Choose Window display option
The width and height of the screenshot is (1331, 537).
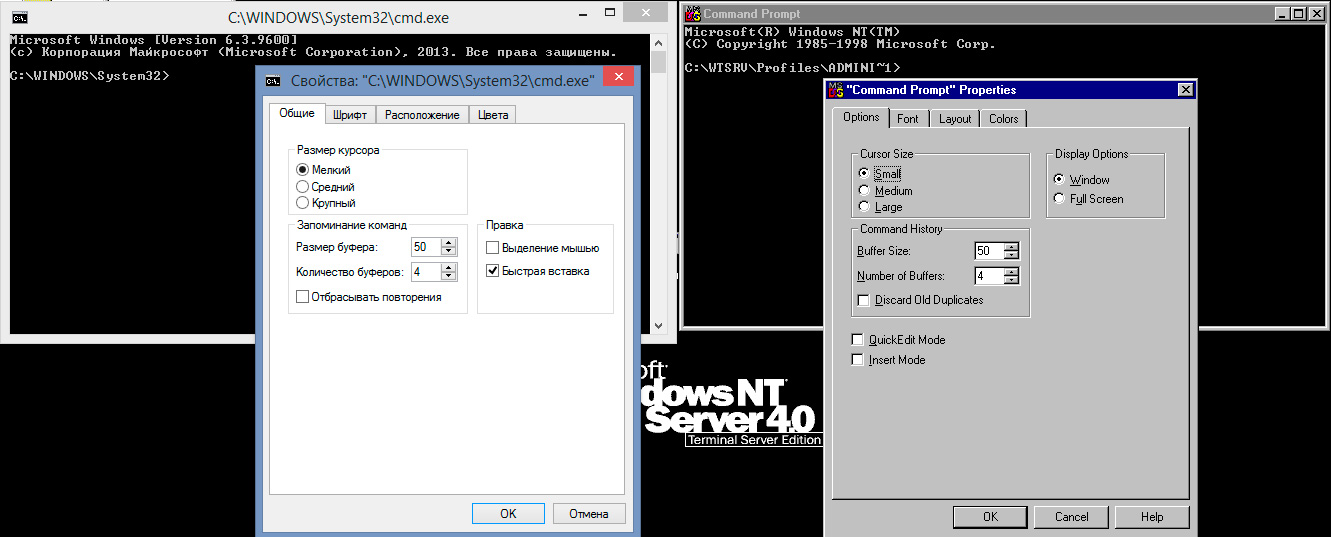click(1059, 180)
